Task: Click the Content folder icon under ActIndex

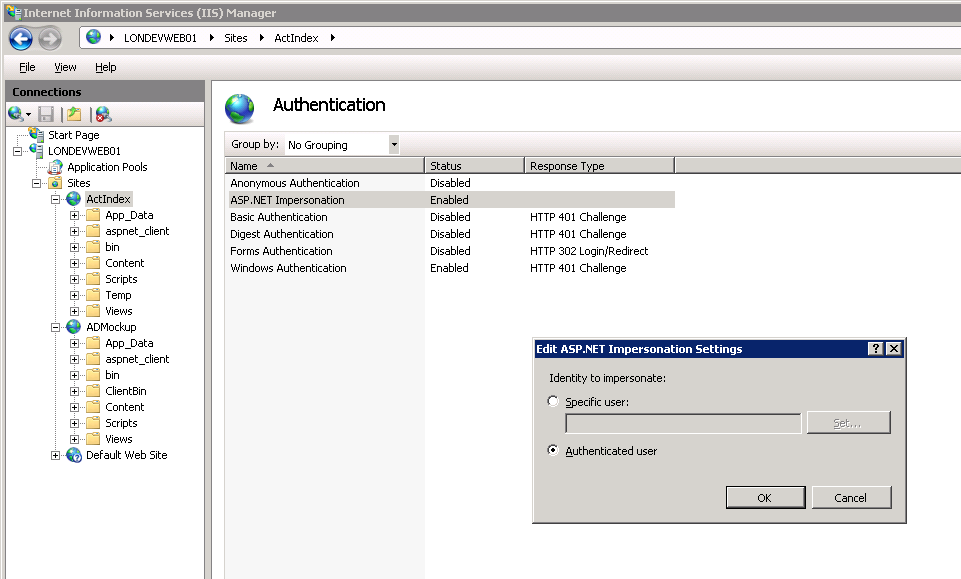Action: (93, 263)
